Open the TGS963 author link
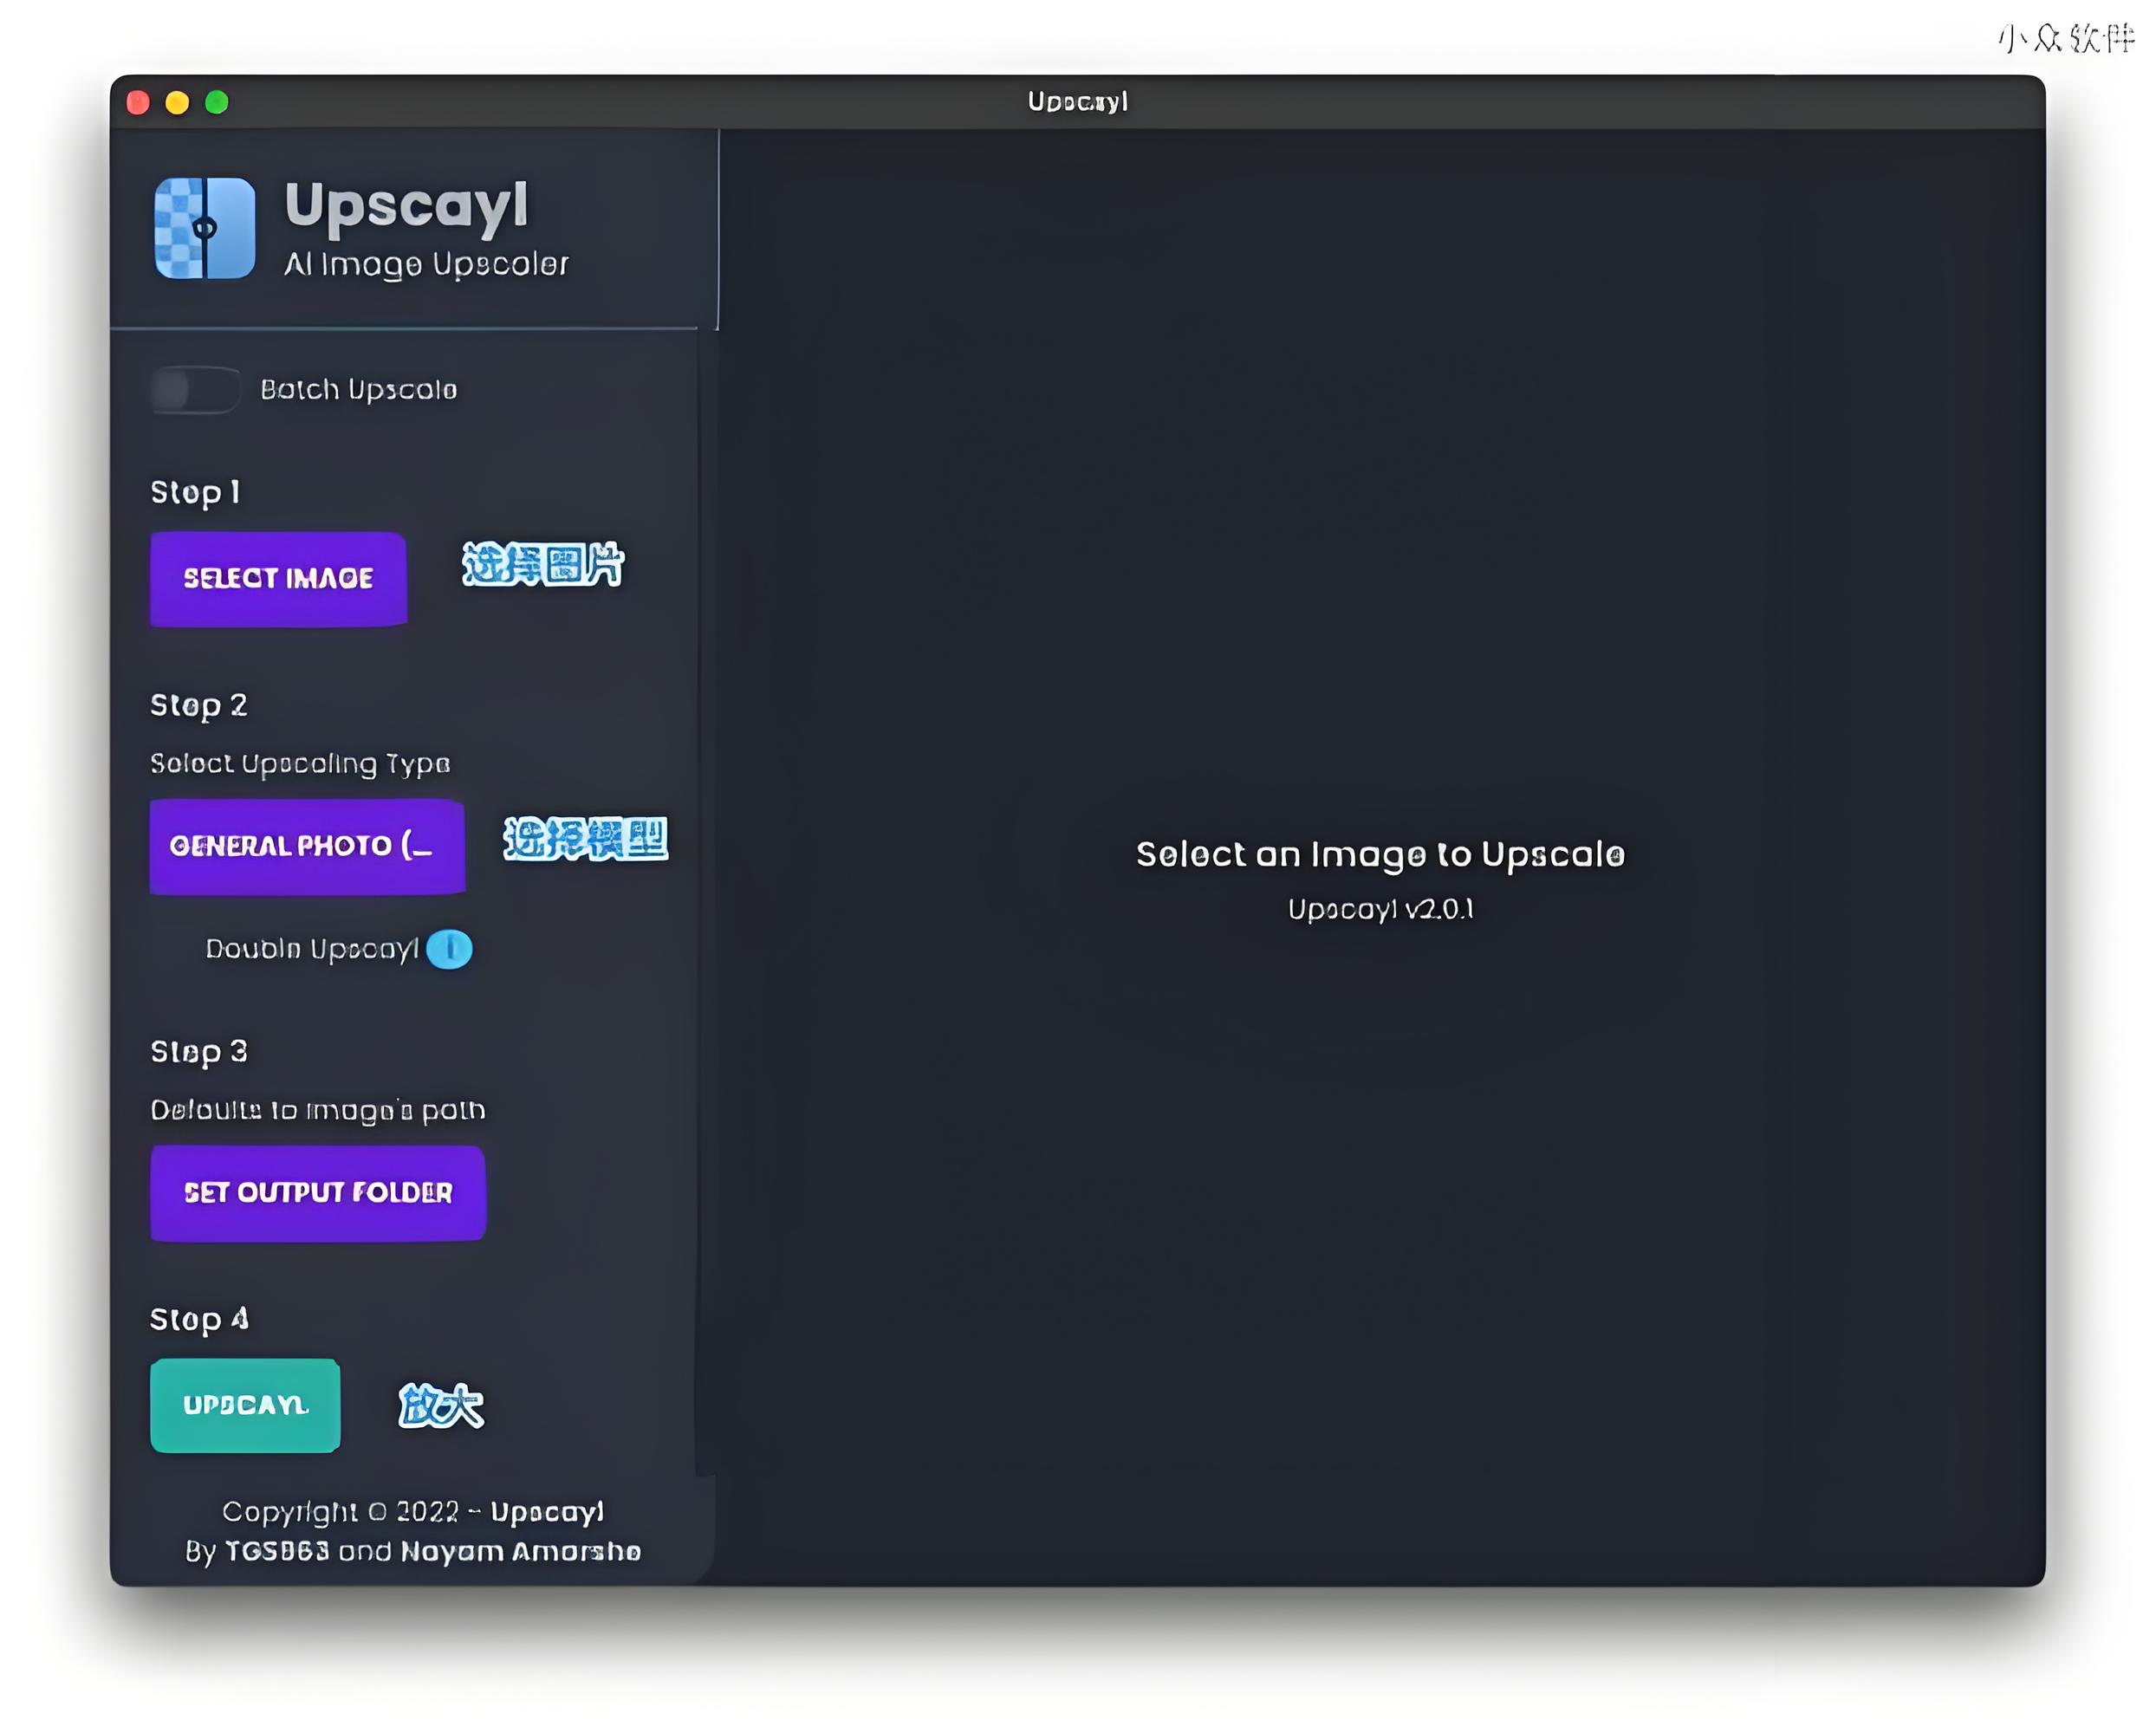Image resolution: width=2156 pixels, height=1733 pixels. pyautogui.click(x=277, y=1551)
